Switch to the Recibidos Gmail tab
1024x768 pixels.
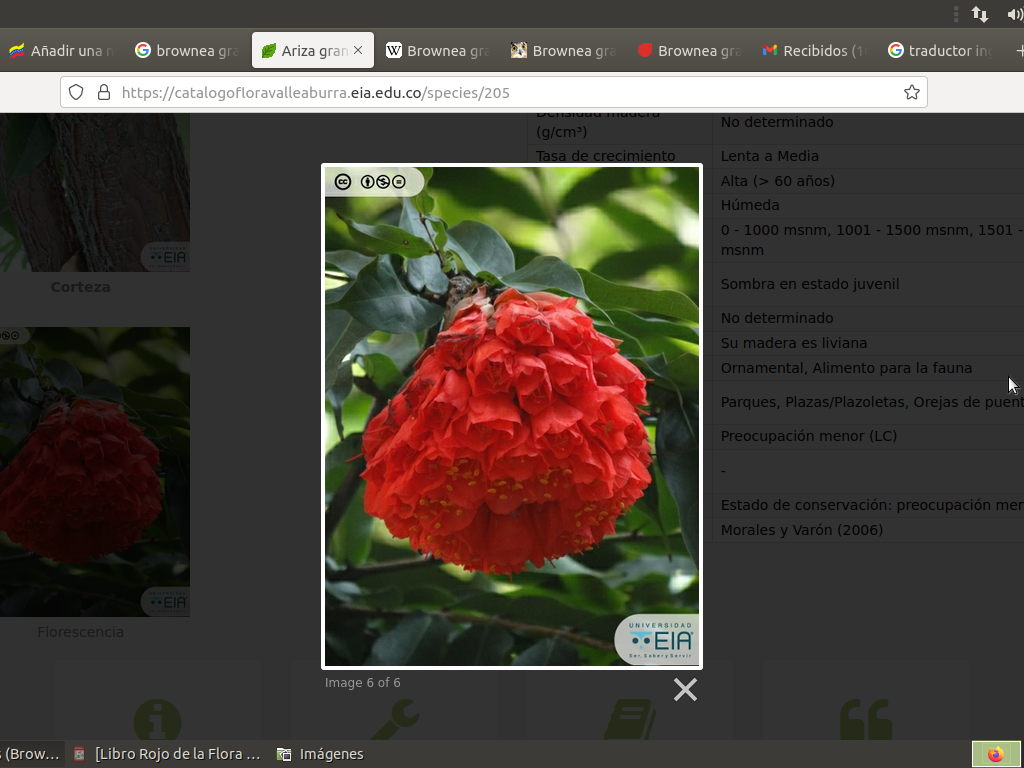tap(814, 50)
